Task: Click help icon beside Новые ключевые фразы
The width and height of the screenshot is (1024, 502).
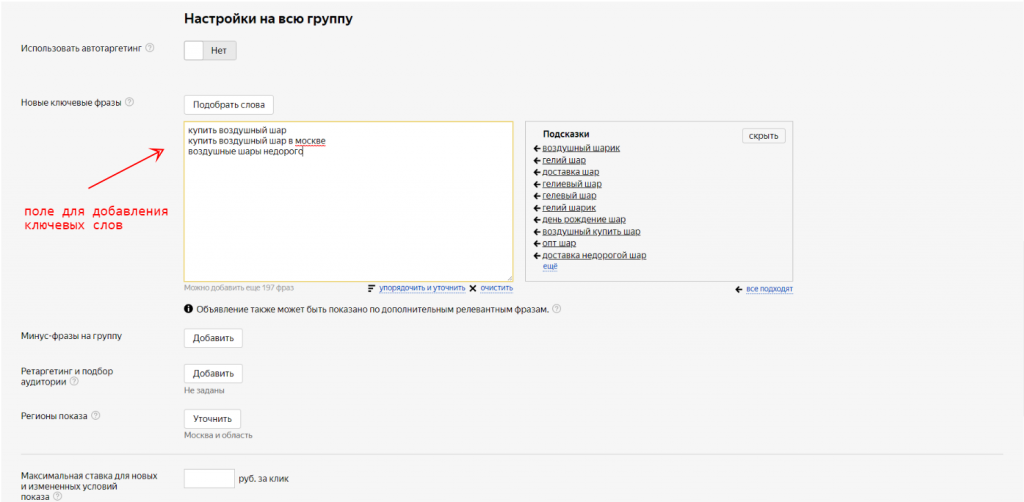Action: coord(129,102)
